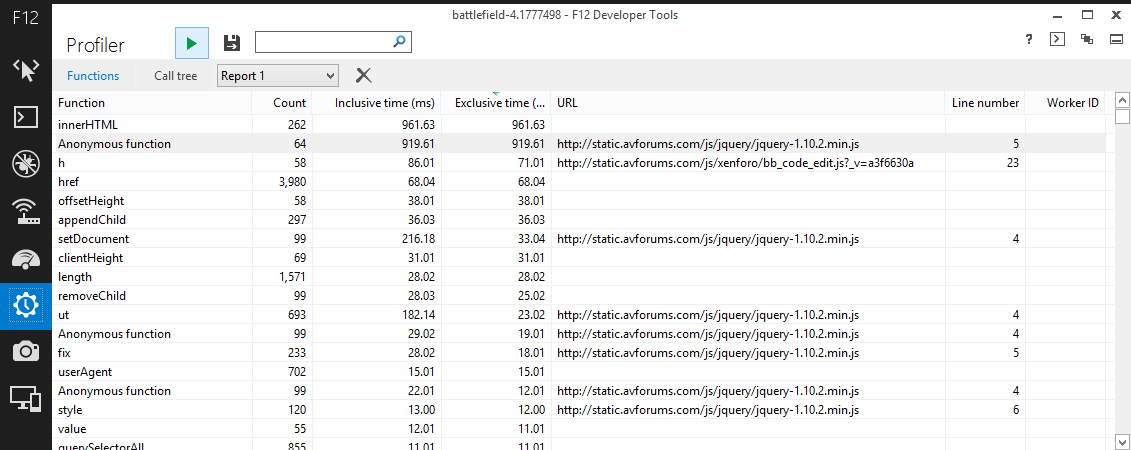Open the UI Responsiveness gauge tool
Screen dimensions: 1131x450
[24, 258]
